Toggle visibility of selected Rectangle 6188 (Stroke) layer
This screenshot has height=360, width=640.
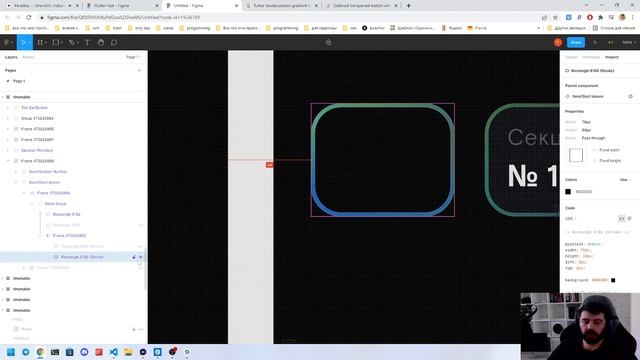[x=141, y=257]
